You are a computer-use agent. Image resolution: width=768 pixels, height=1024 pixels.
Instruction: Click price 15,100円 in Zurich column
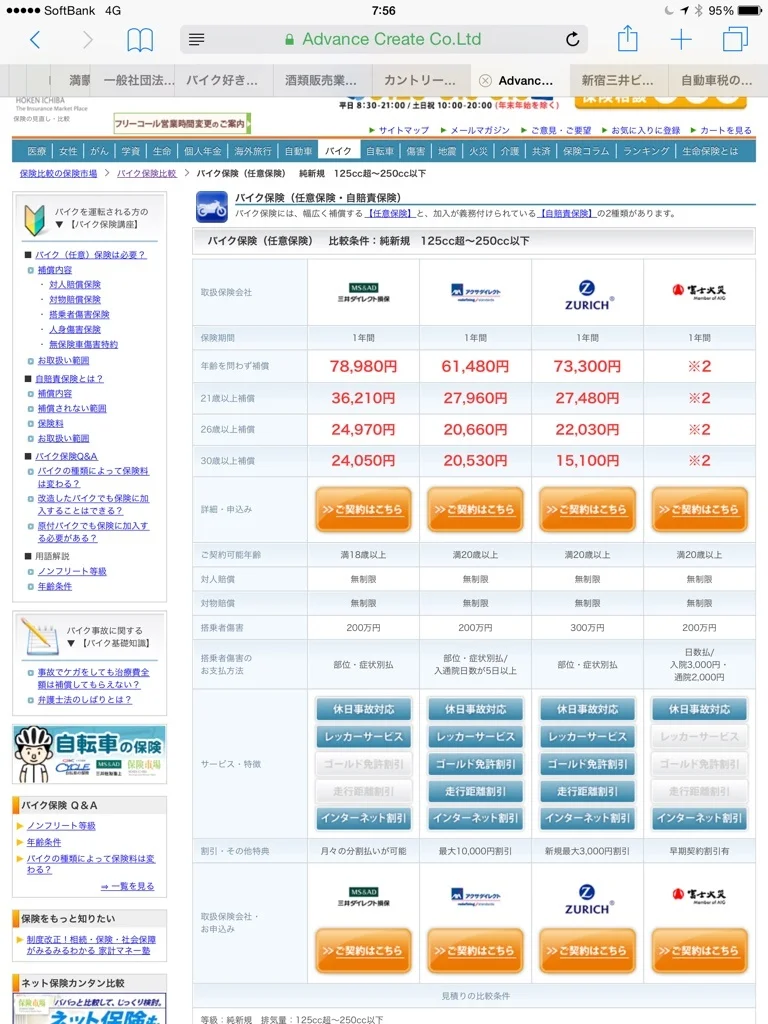pyautogui.click(x=587, y=461)
